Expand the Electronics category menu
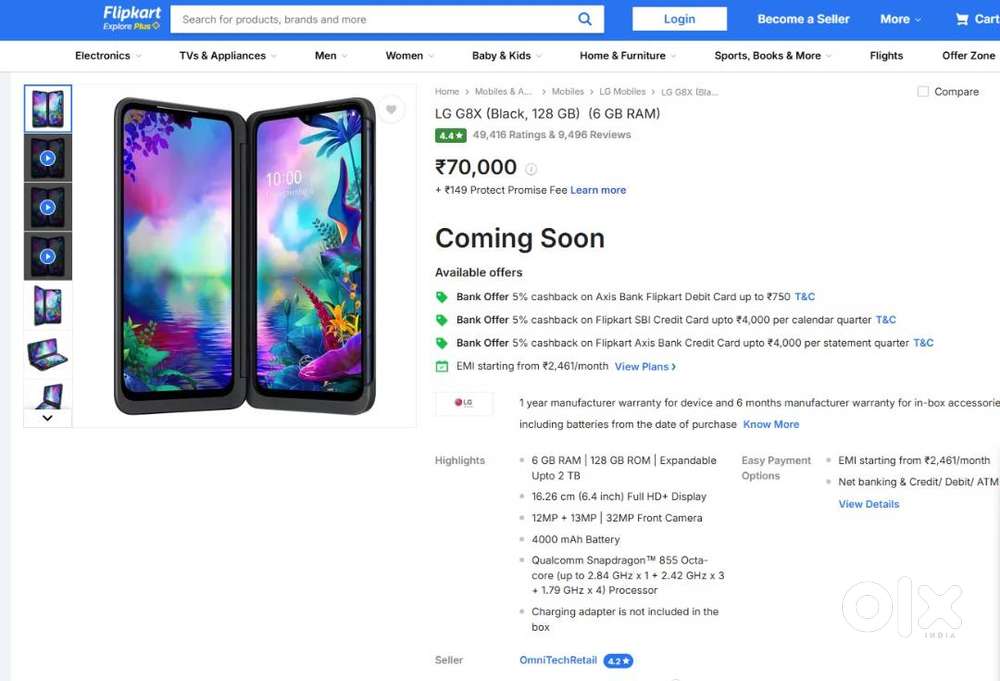The height and width of the screenshot is (681, 1000). click(x=109, y=56)
